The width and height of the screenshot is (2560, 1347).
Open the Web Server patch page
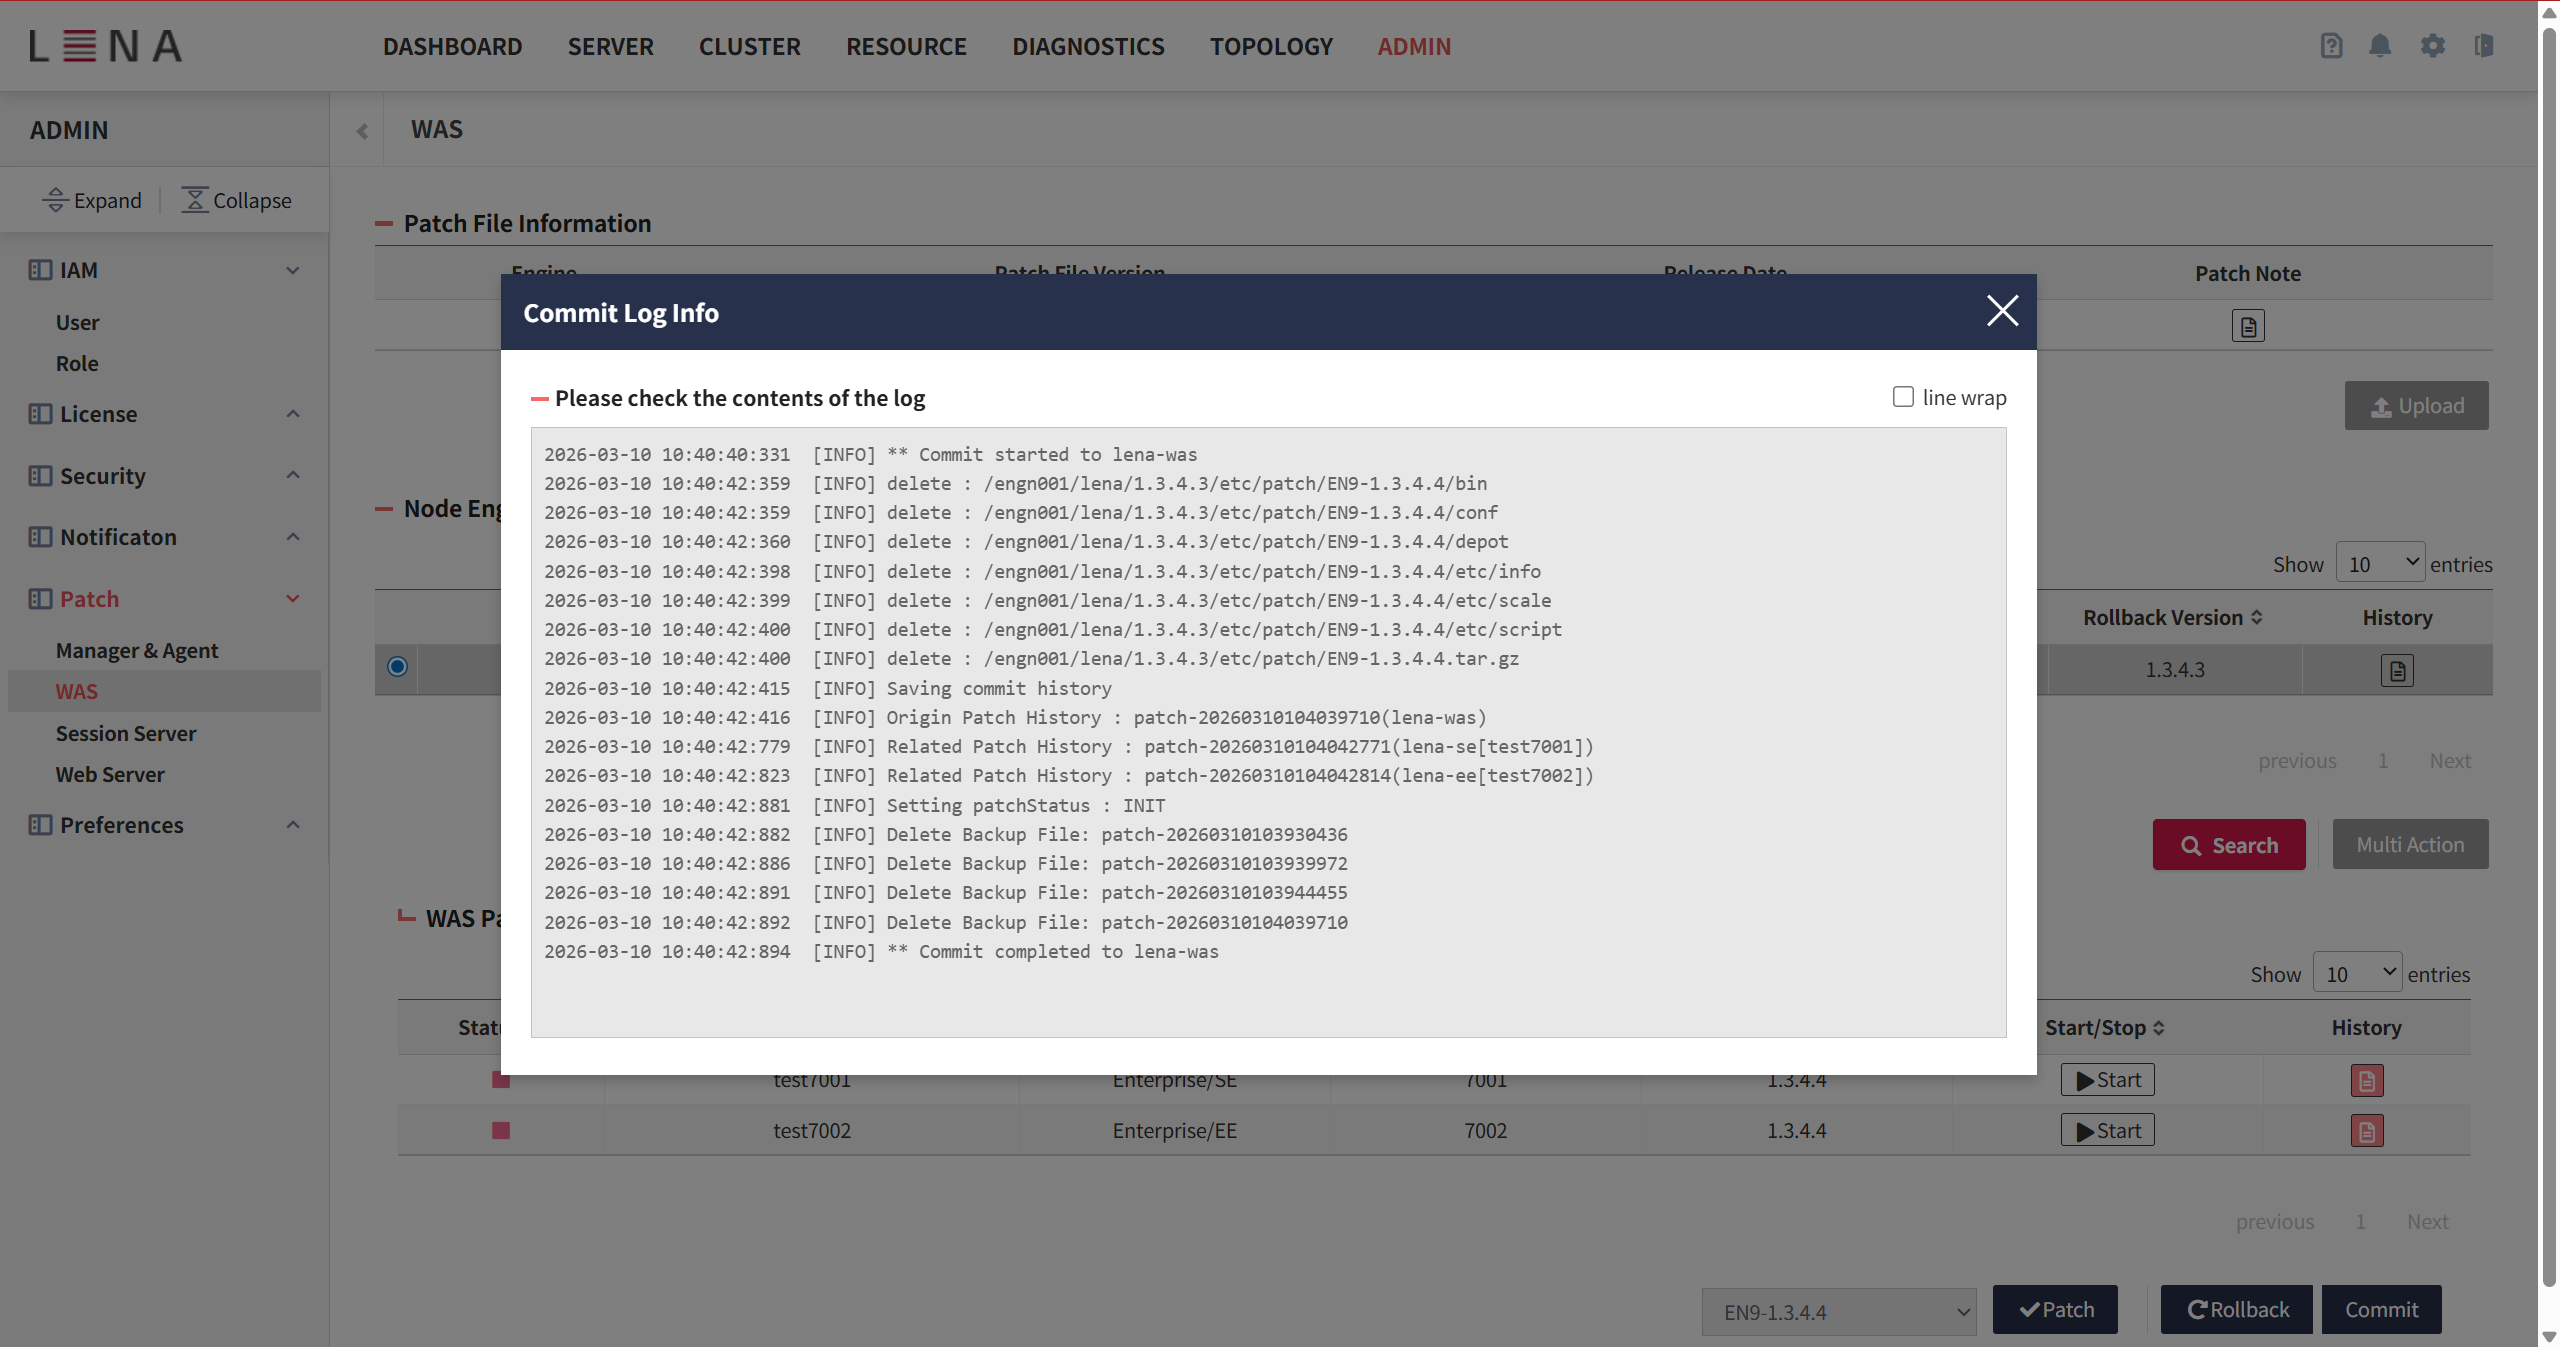[x=110, y=774]
